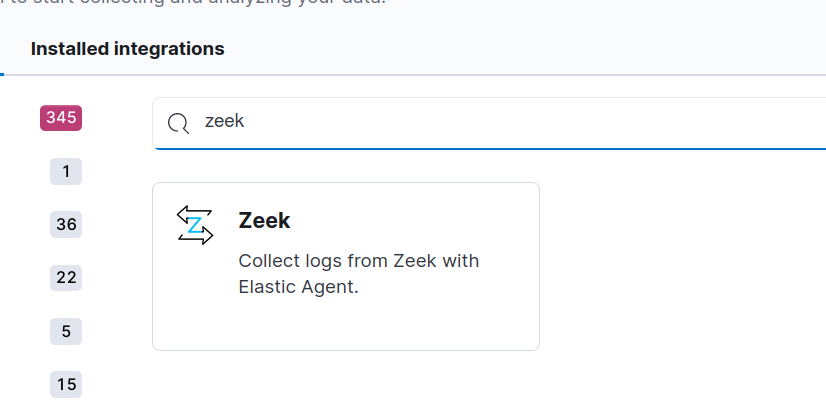Click the Zeek arrows logo icon
The image size is (826, 408).
pyautogui.click(x=195, y=225)
